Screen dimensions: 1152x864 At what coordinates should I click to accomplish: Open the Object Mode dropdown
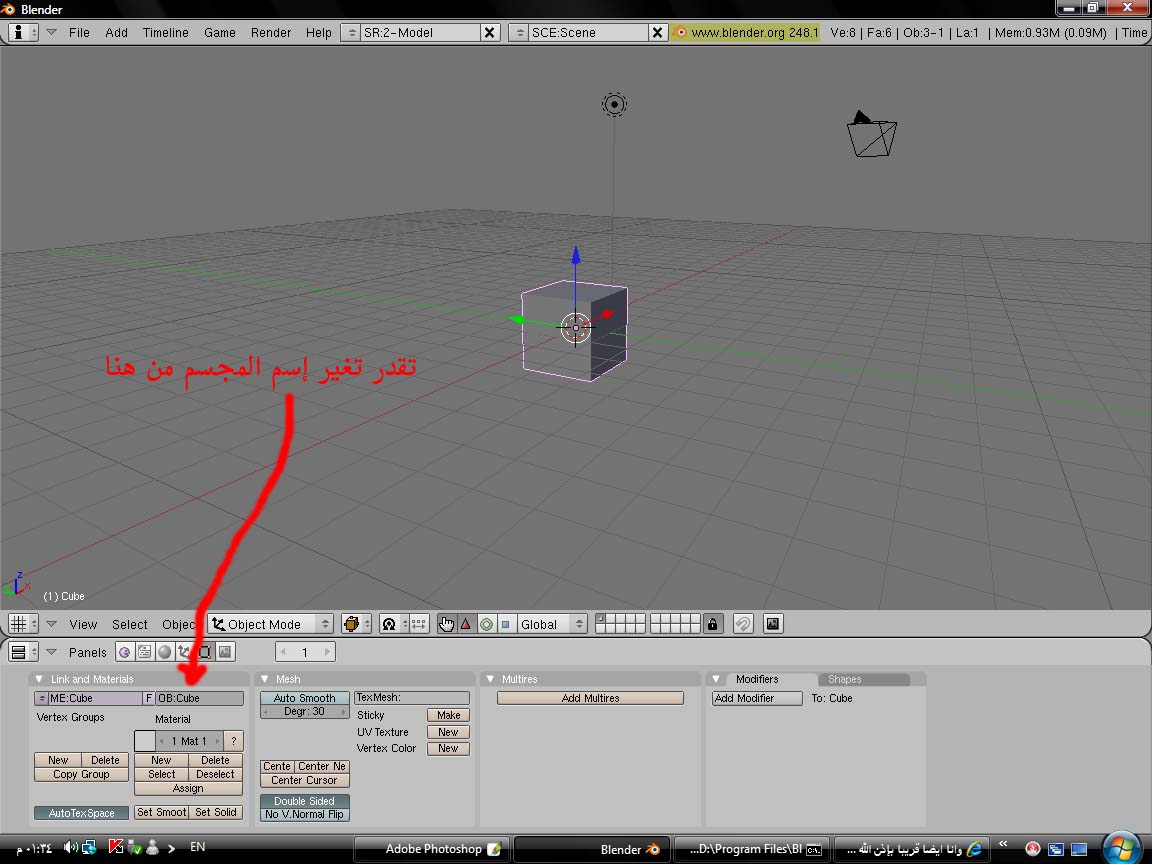click(270, 624)
